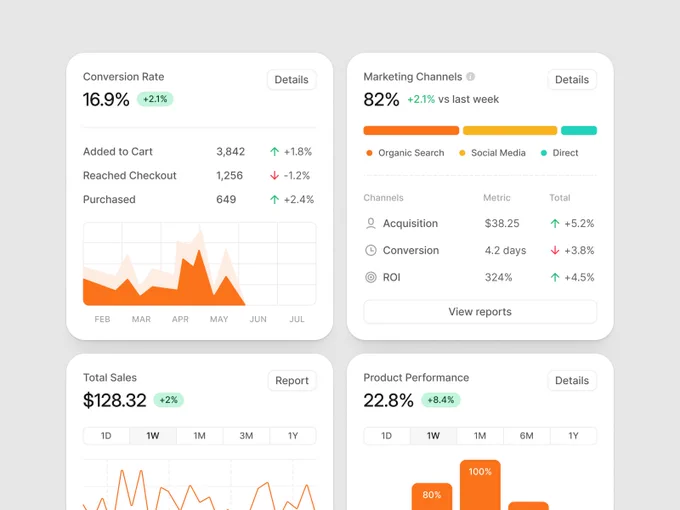Open Details for Marketing Channels card
This screenshot has width=680, height=510.
click(x=572, y=80)
